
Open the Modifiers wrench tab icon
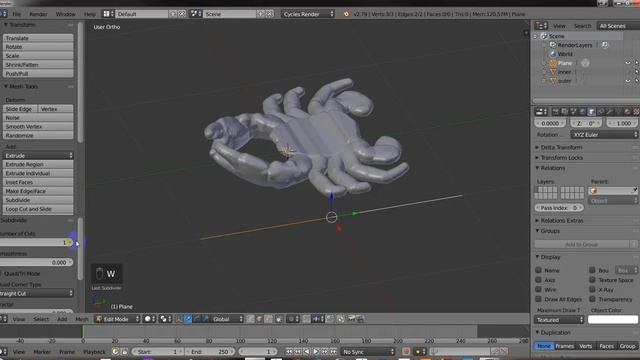click(609, 111)
